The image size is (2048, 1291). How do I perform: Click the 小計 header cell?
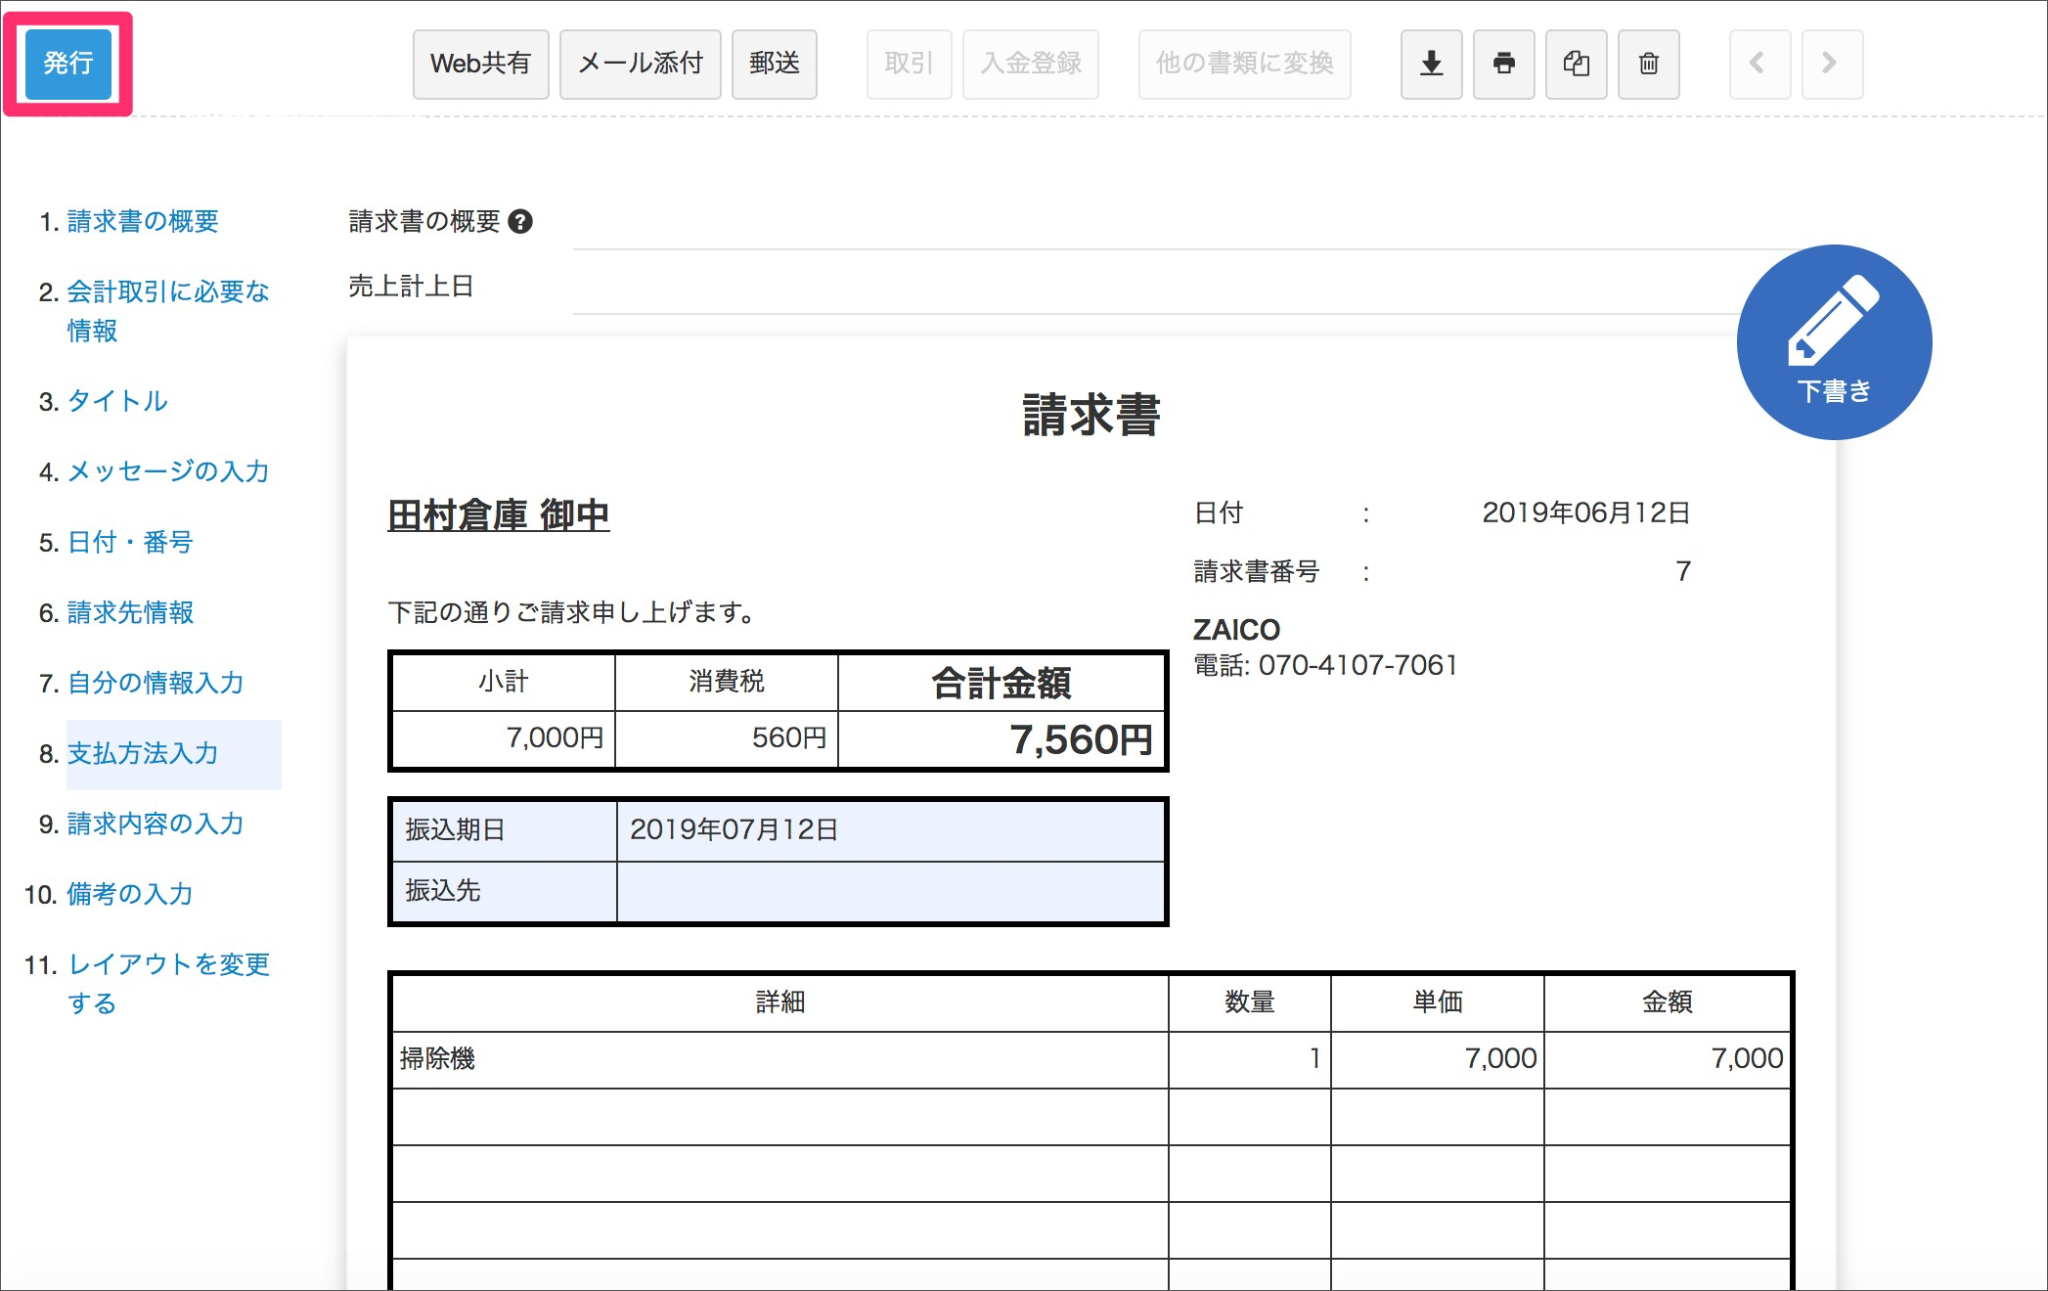click(503, 682)
